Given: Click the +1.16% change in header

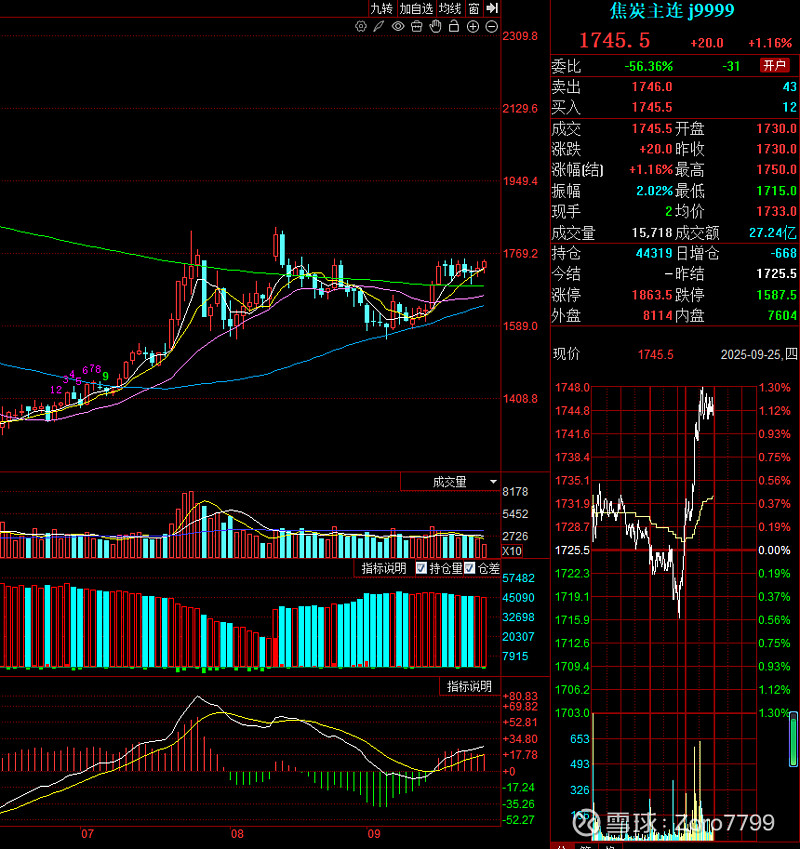Looking at the screenshot, I should coord(770,43).
